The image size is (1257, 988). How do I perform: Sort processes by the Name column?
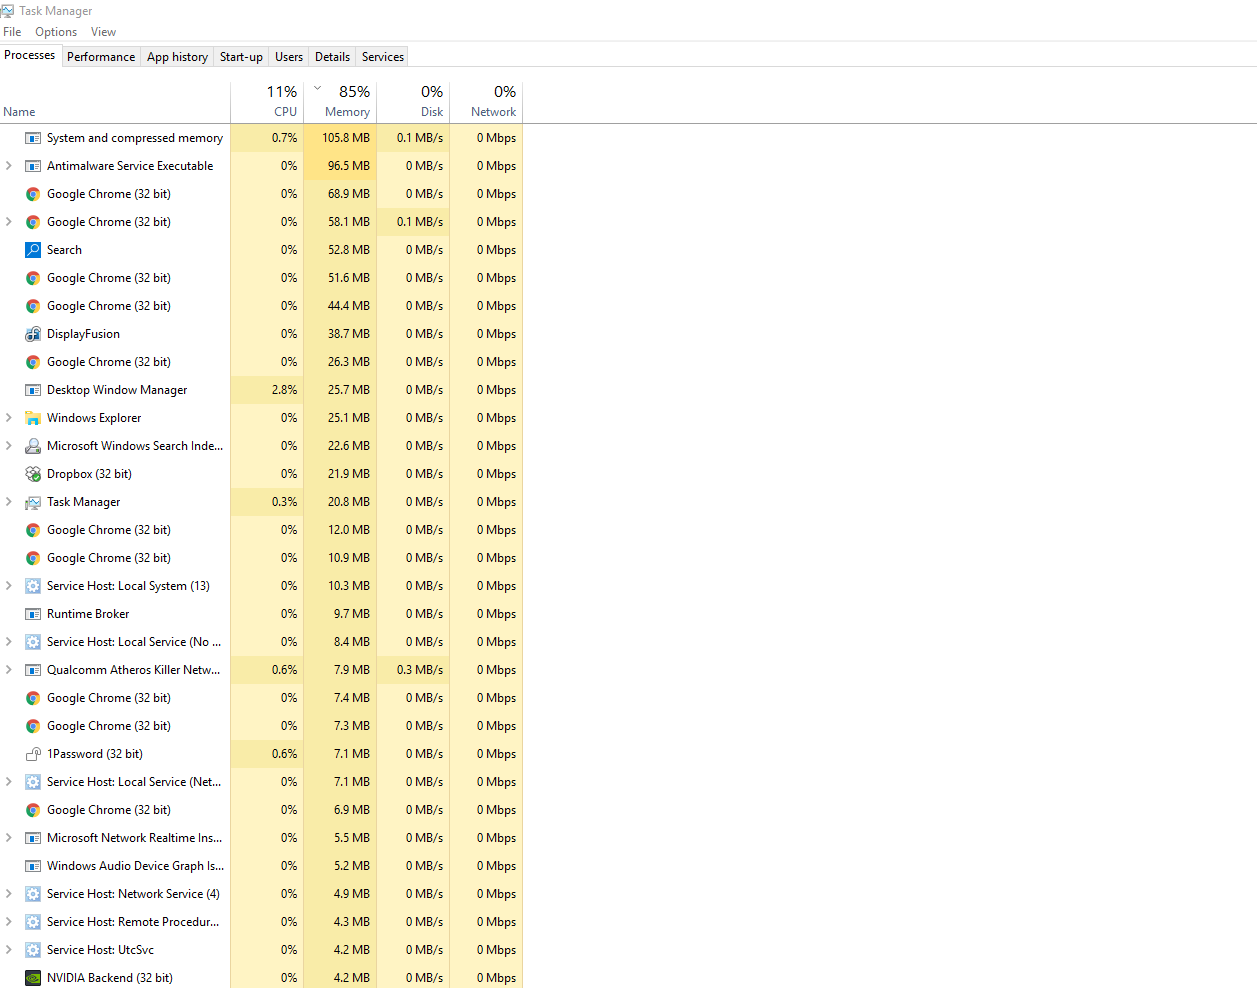115,102
